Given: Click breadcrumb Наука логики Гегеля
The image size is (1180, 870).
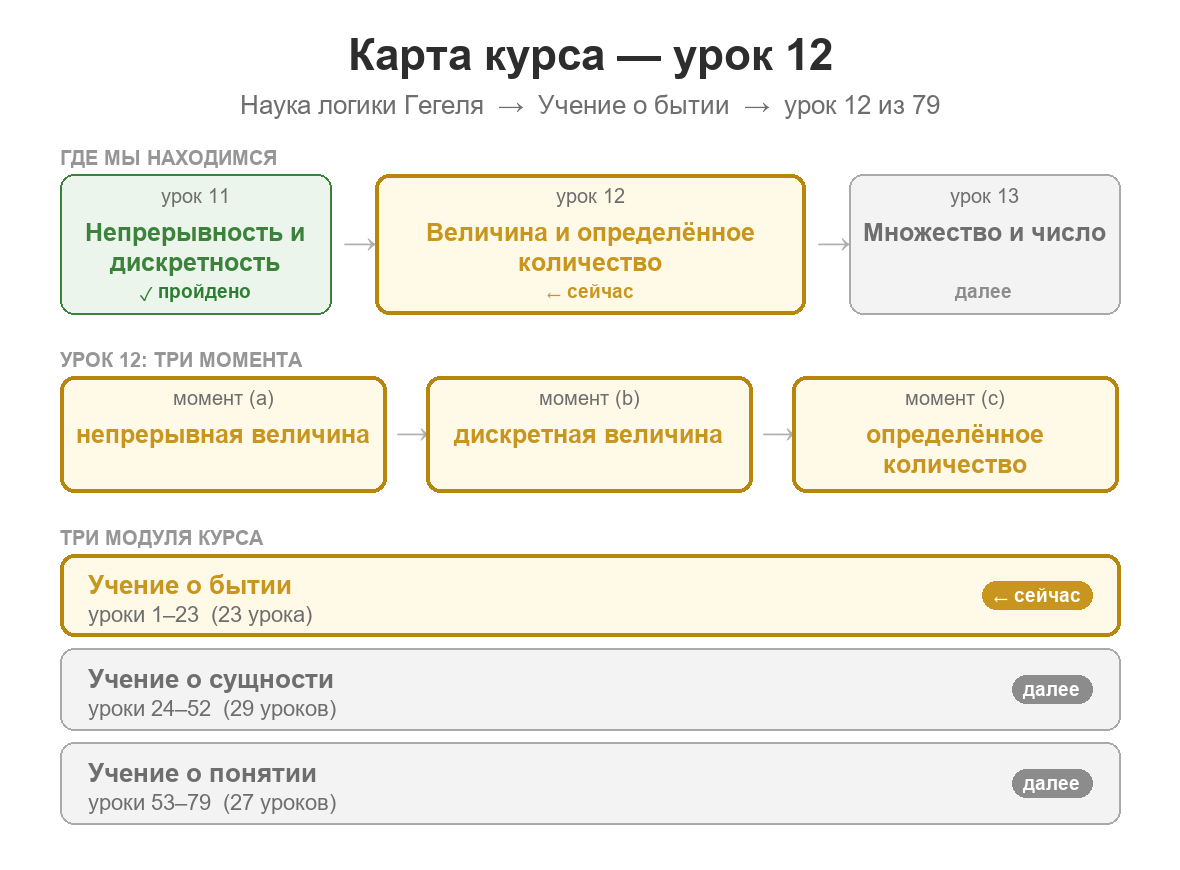Looking at the screenshot, I should pyautogui.click(x=362, y=105).
